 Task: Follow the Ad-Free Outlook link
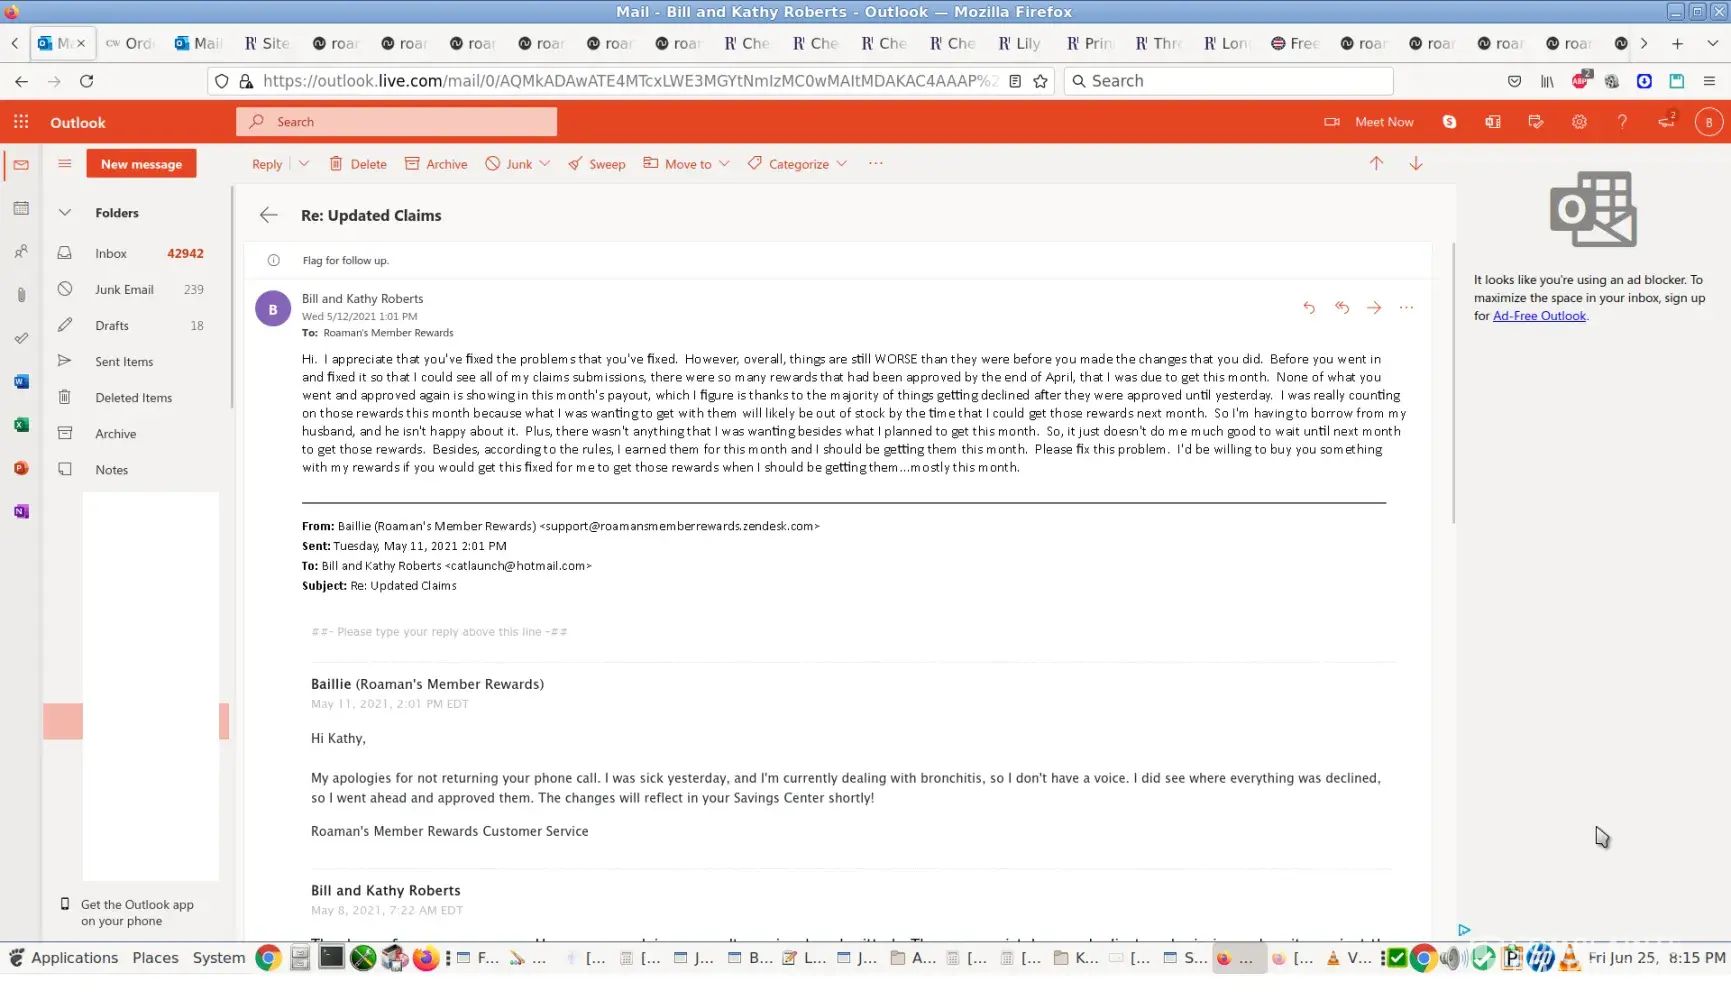1539,316
